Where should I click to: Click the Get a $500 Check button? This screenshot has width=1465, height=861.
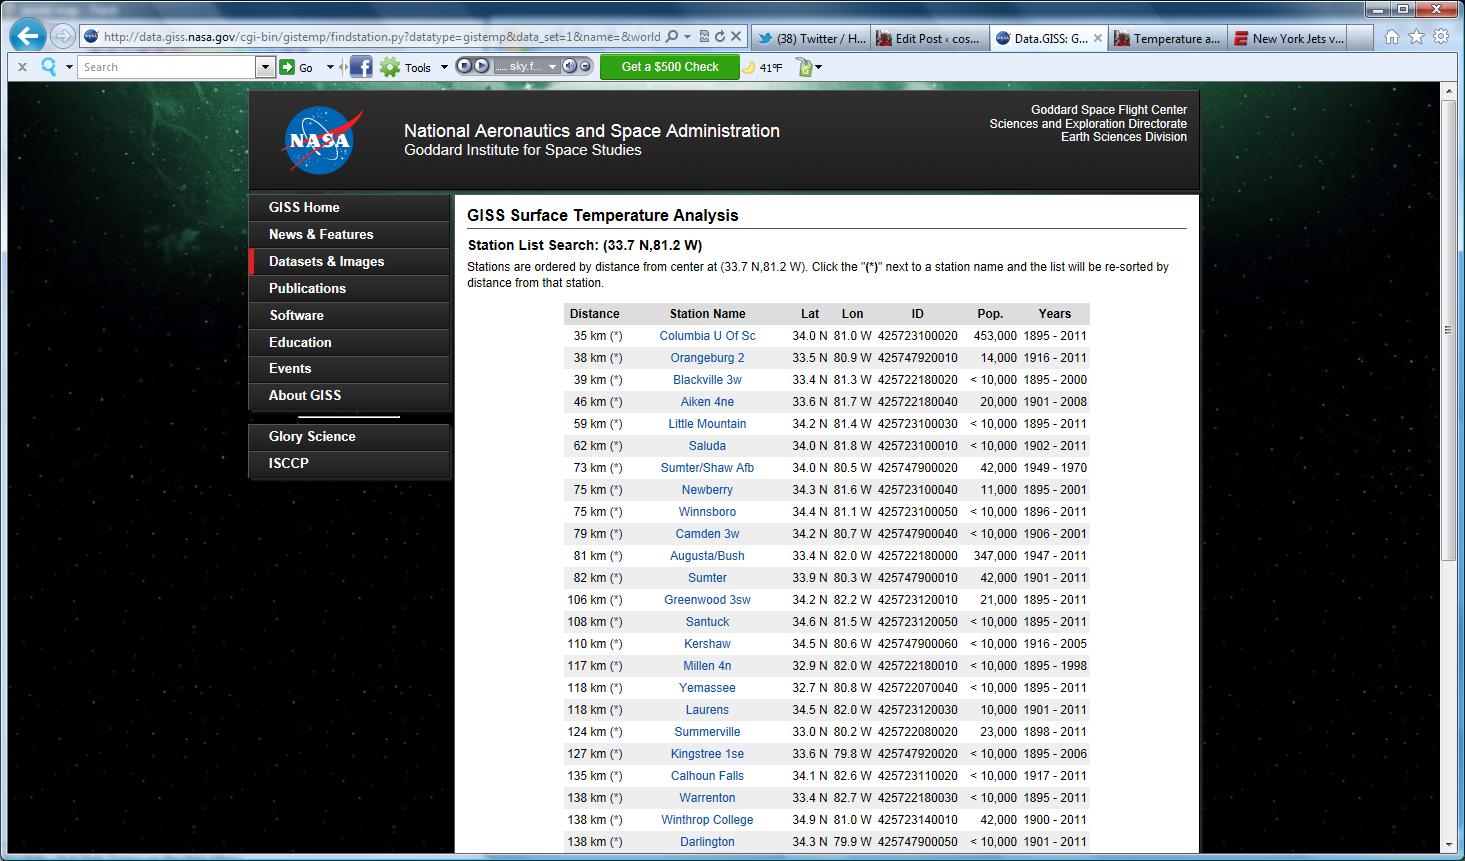[669, 67]
